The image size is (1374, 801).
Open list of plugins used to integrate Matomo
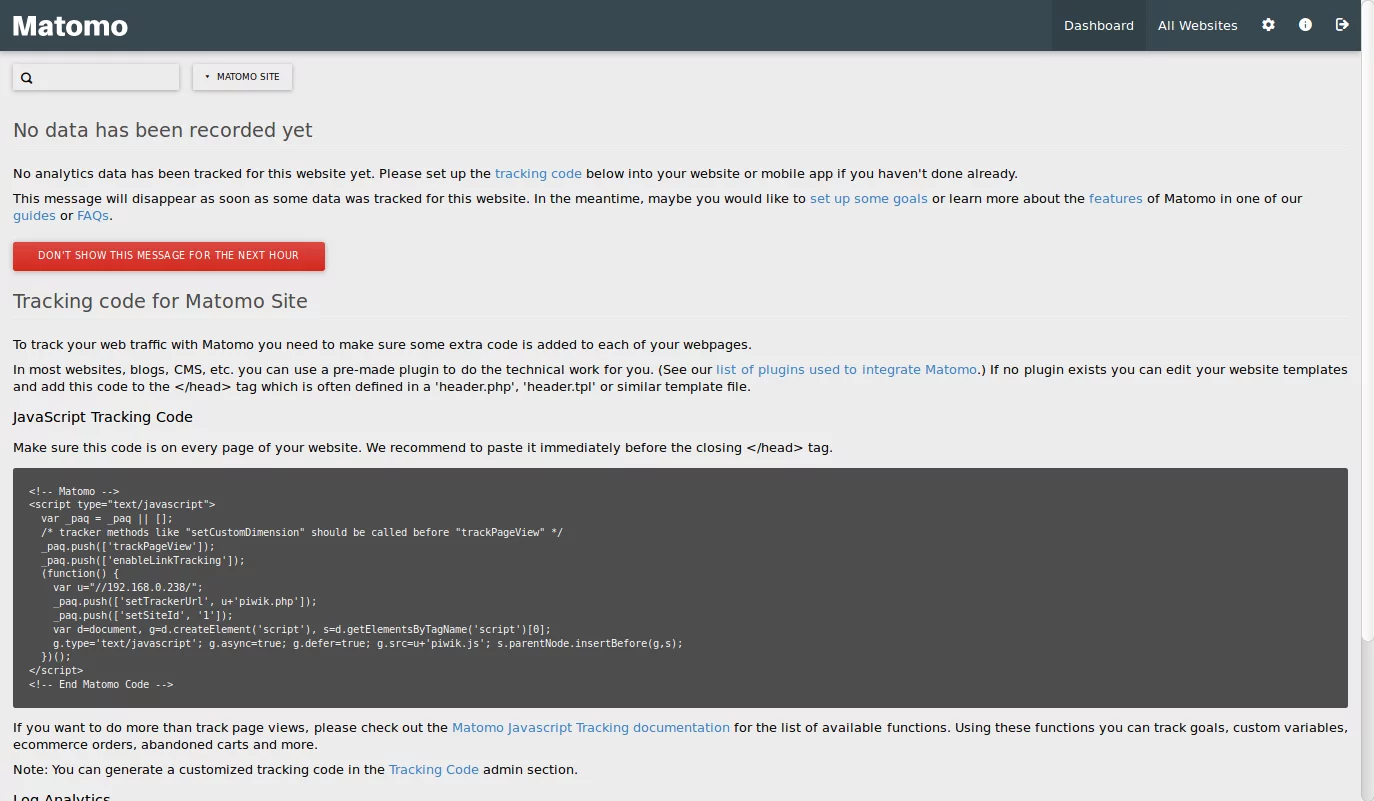[x=846, y=370]
